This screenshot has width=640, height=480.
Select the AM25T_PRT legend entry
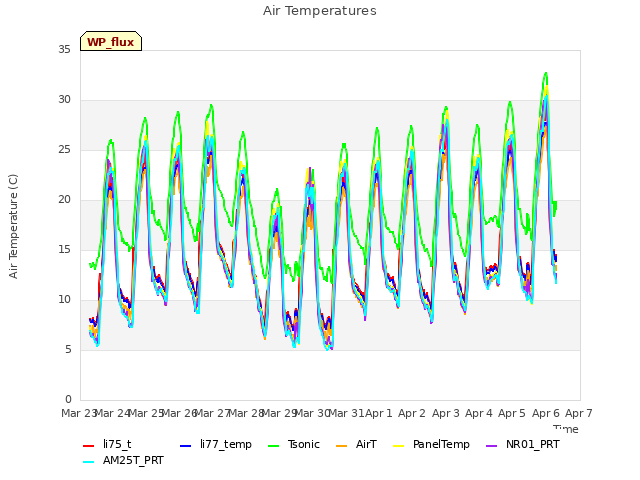(x=123, y=461)
